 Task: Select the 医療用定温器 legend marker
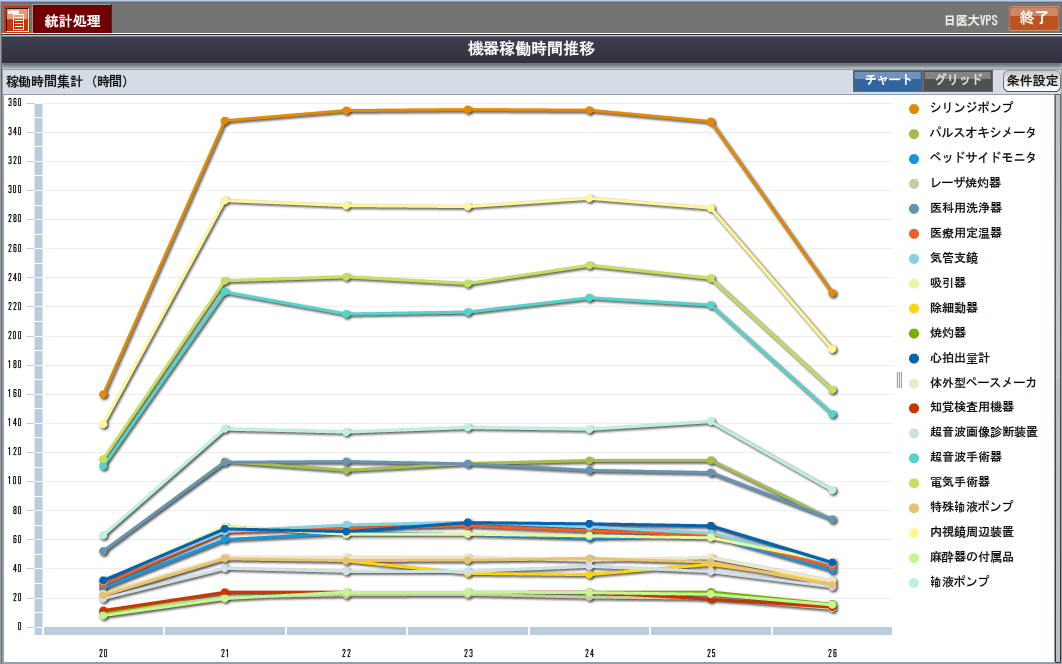(914, 233)
